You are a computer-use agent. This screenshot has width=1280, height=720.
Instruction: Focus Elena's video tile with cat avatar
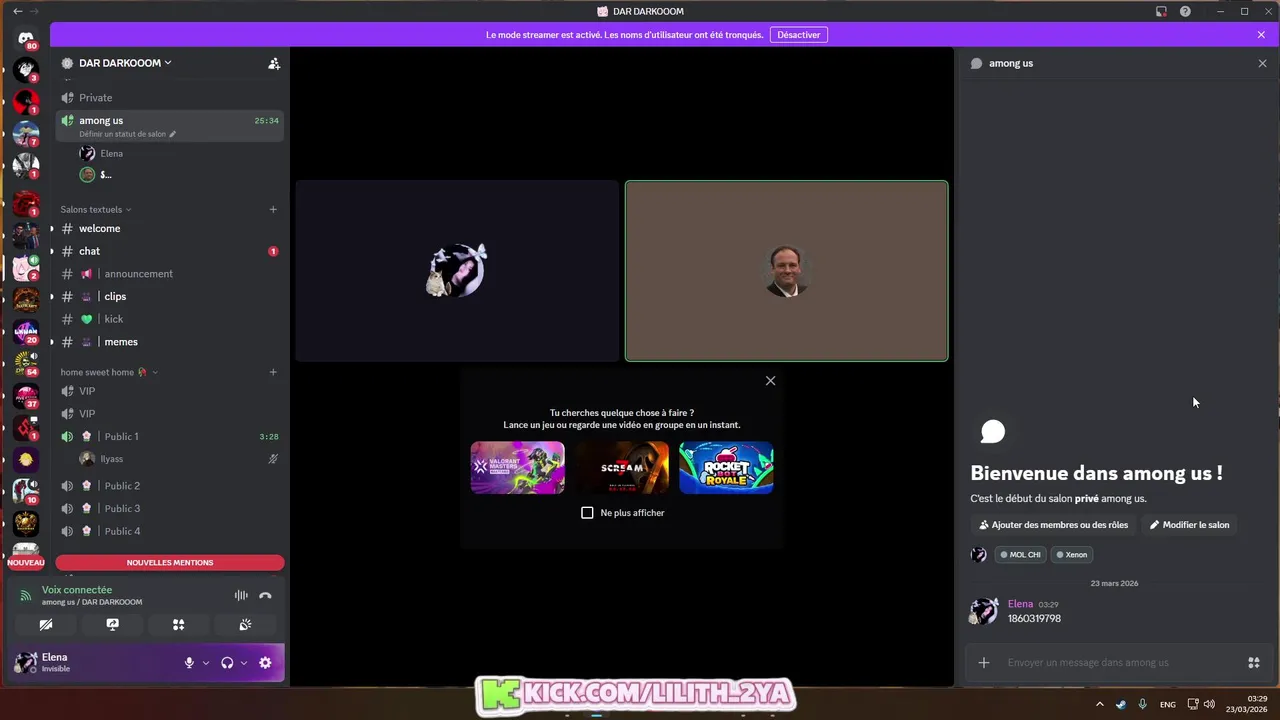[457, 271]
